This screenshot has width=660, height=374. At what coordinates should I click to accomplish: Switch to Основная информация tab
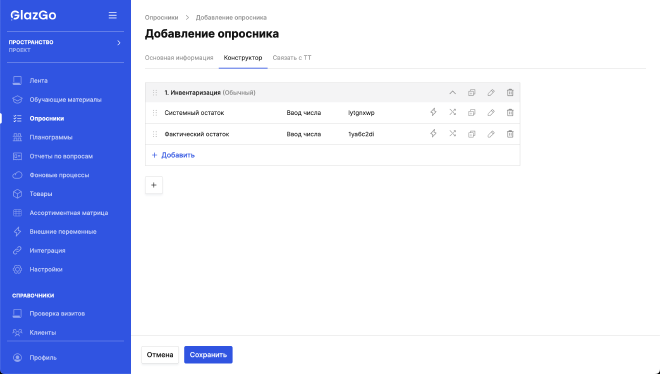[x=179, y=58]
